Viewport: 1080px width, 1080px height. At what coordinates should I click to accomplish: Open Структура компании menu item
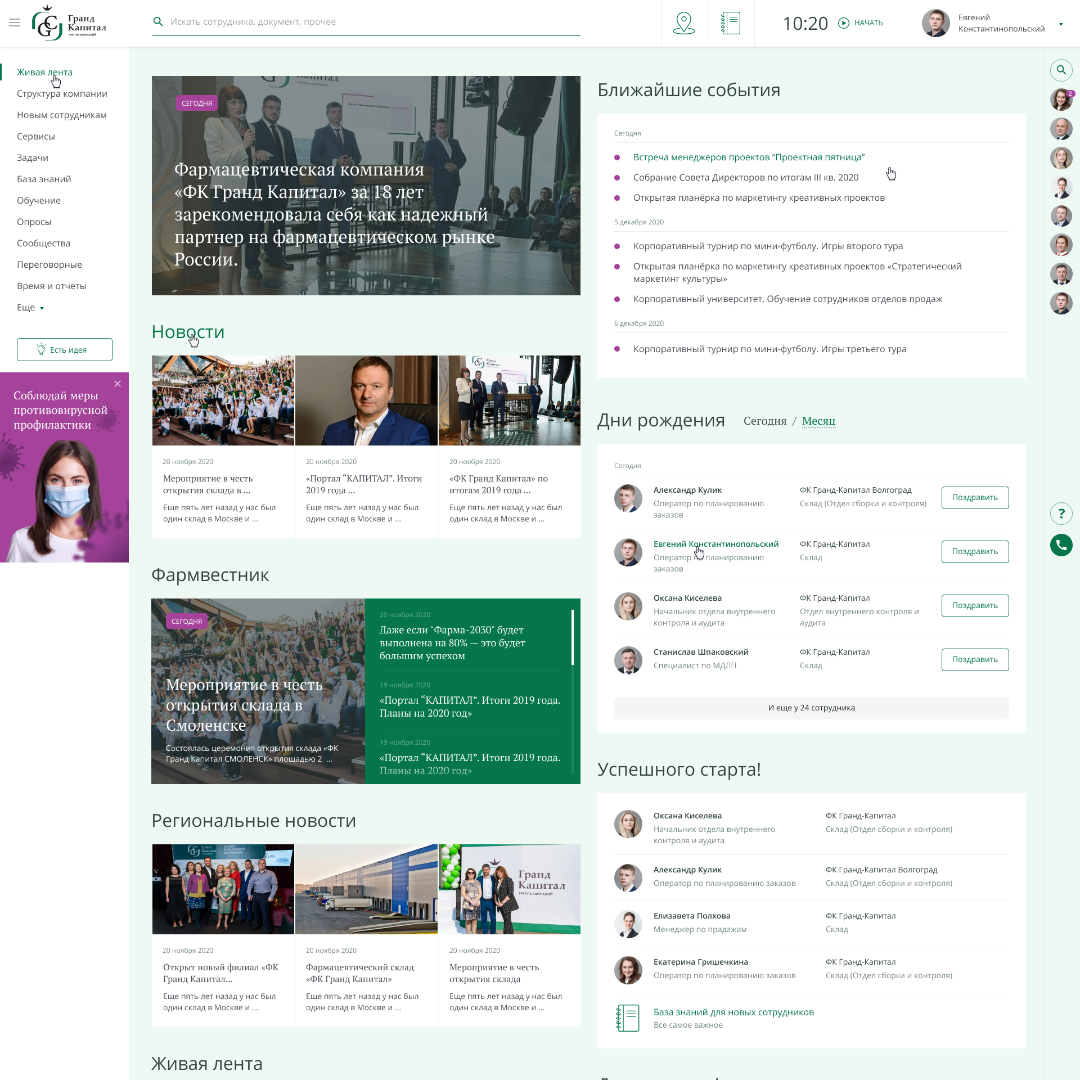point(62,94)
